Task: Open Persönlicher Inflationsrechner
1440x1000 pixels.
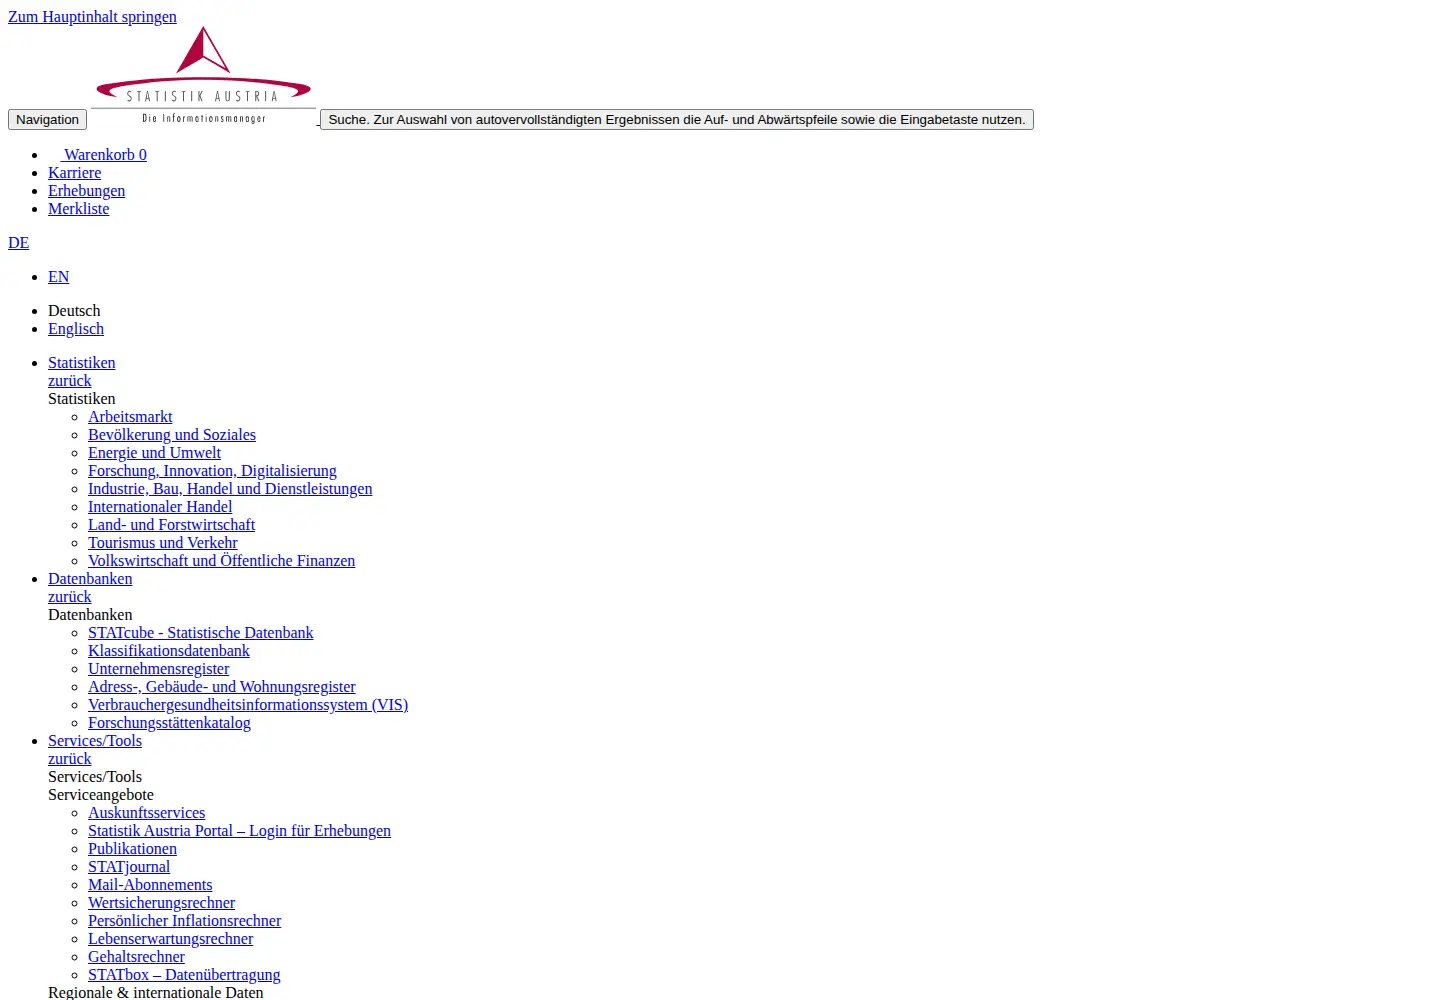Action: click(185, 921)
